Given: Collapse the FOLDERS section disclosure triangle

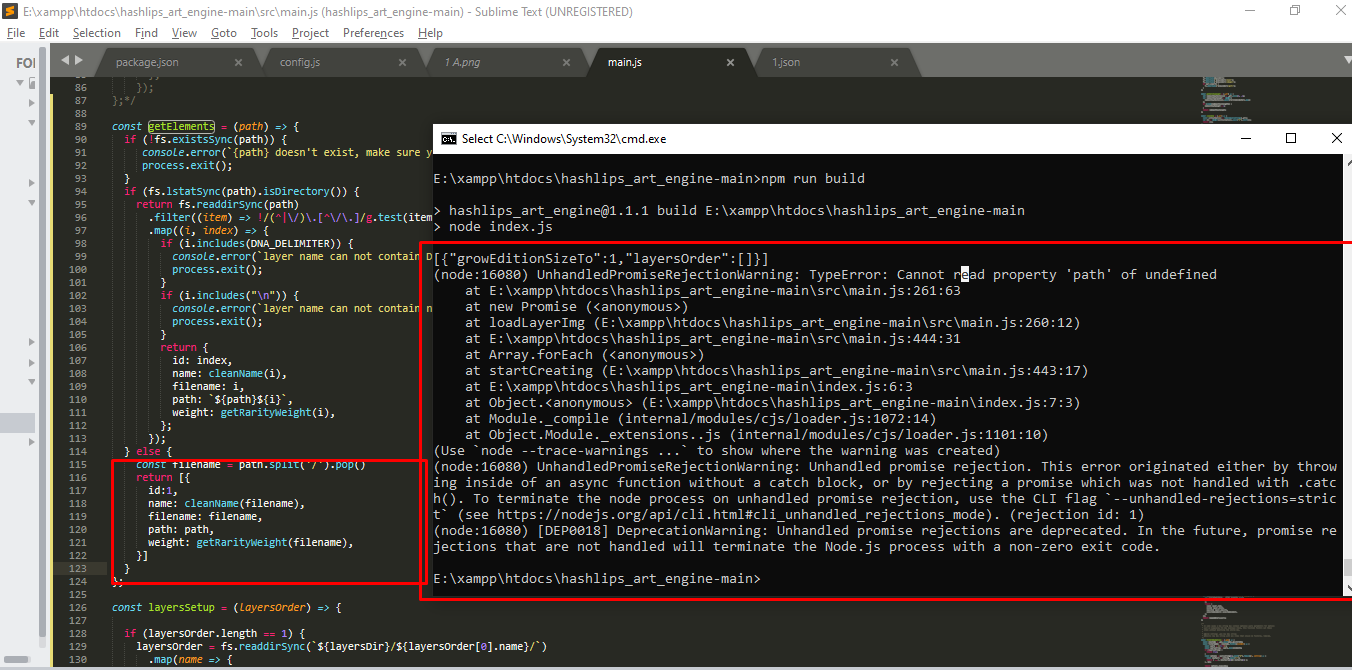Looking at the screenshot, I should (x=20, y=82).
